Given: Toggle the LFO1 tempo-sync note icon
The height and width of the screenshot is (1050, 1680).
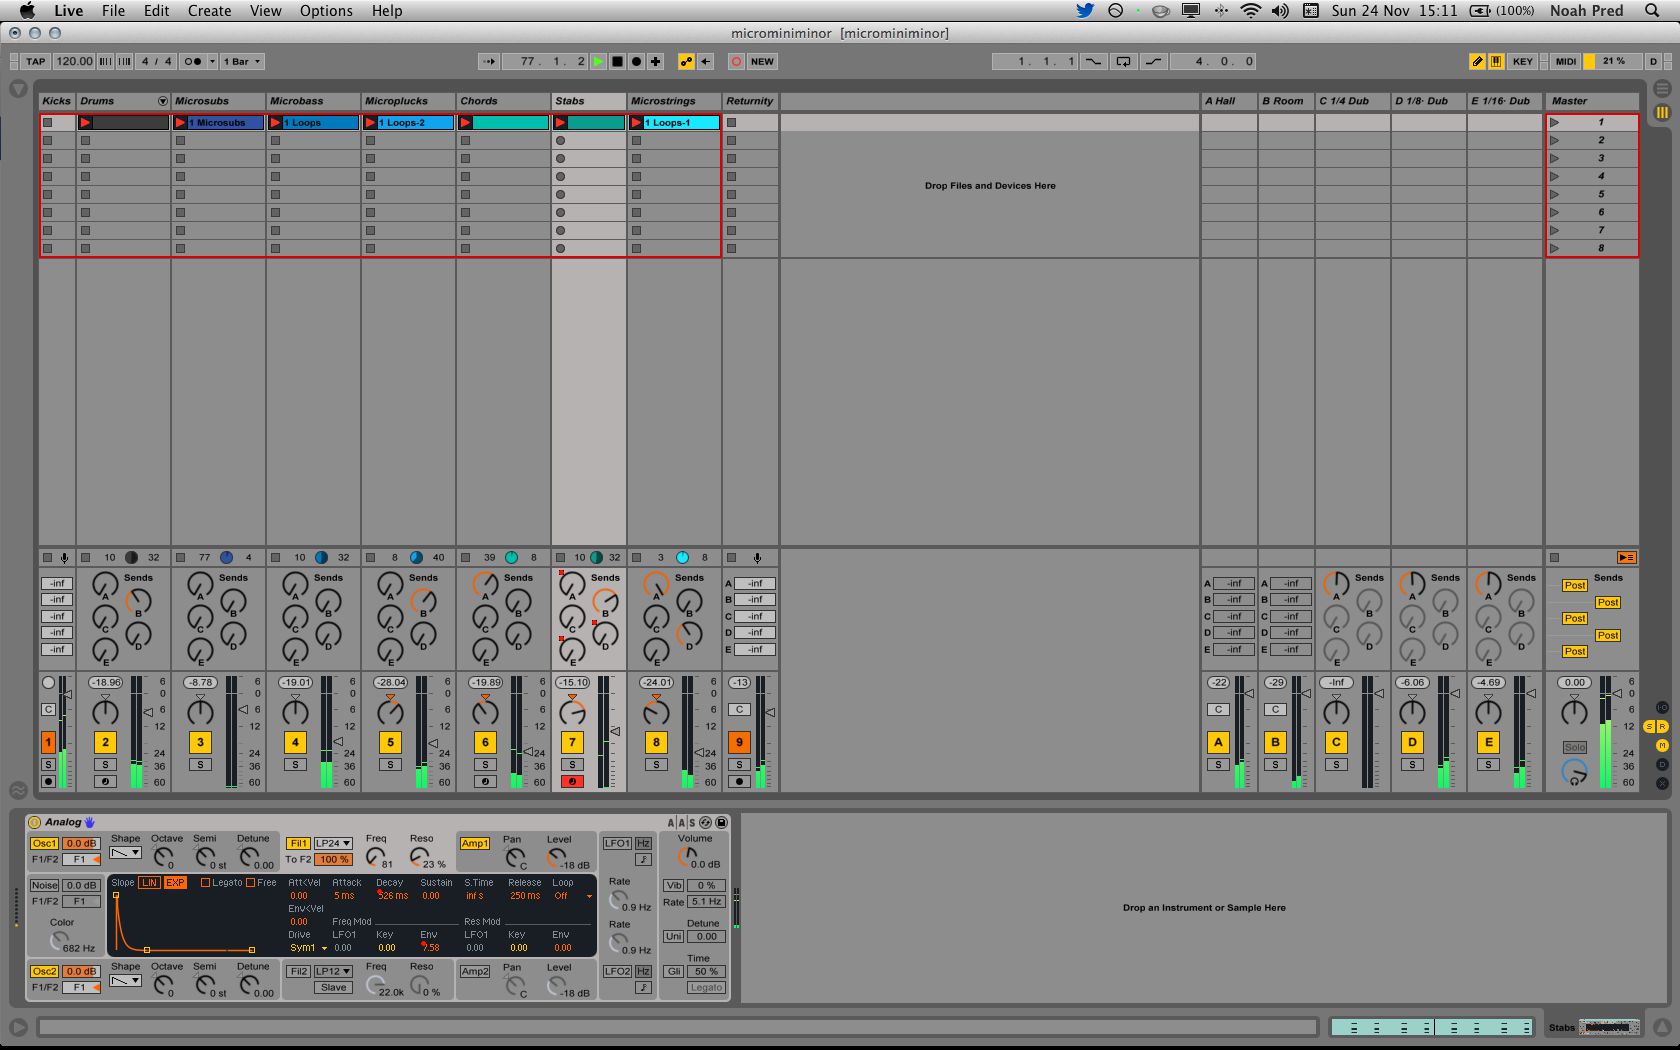Looking at the screenshot, I should [643, 859].
